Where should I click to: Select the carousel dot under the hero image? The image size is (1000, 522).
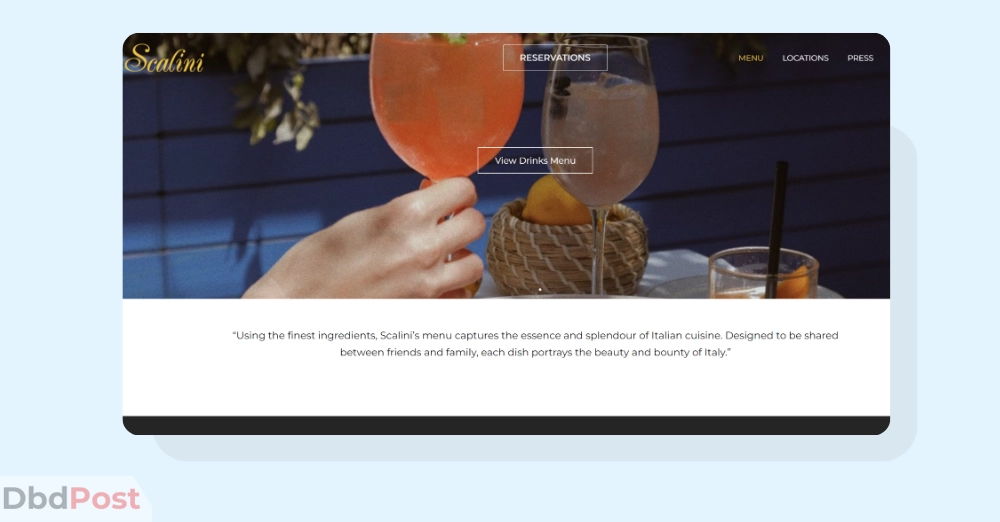540,290
